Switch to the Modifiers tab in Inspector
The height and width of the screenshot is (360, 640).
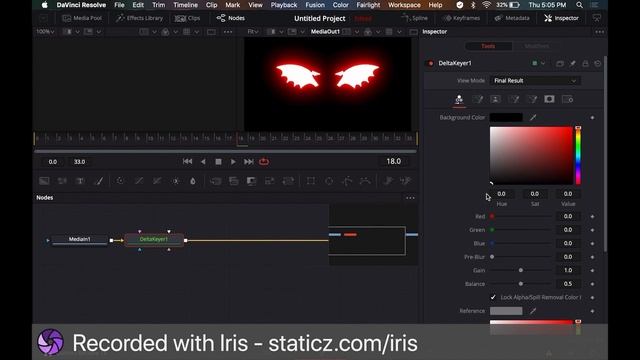537,46
